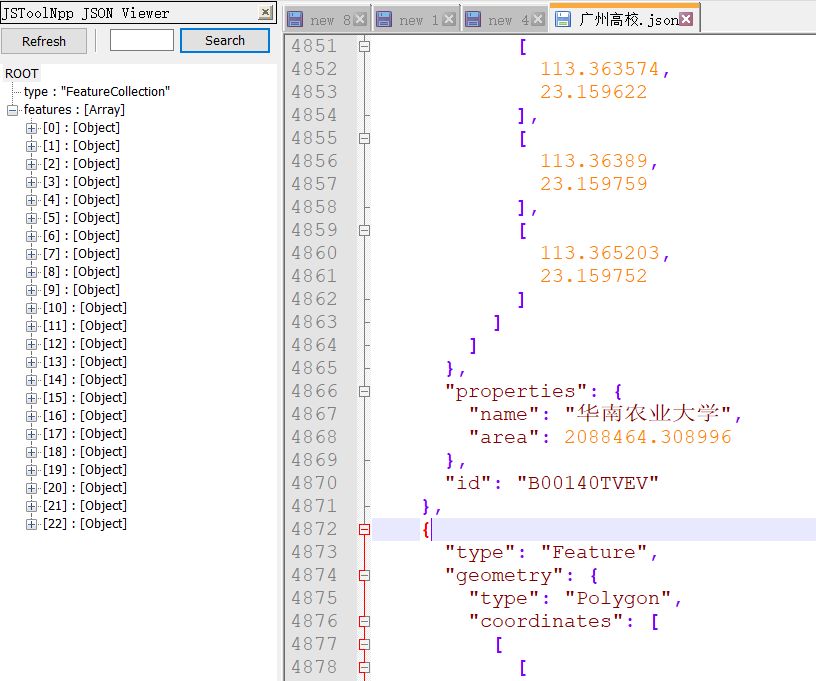Click the id value "B00140TVEV"
The height and width of the screenshot is (681, 816).
[x=588, y=483]
